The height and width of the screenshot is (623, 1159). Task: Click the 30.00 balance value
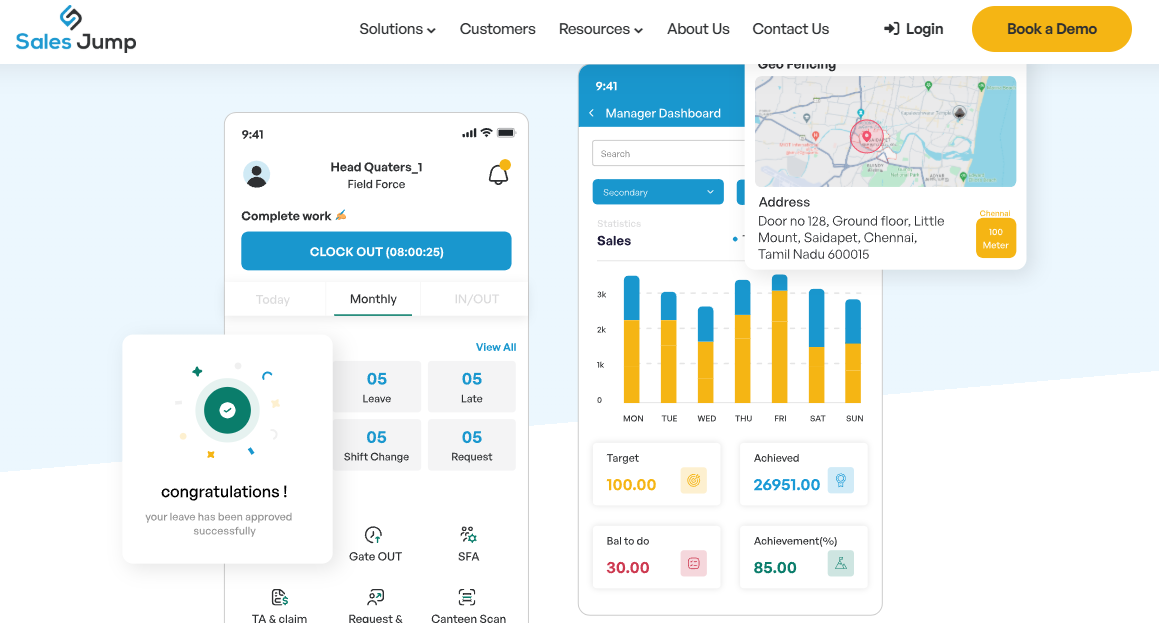click(628, 568)
